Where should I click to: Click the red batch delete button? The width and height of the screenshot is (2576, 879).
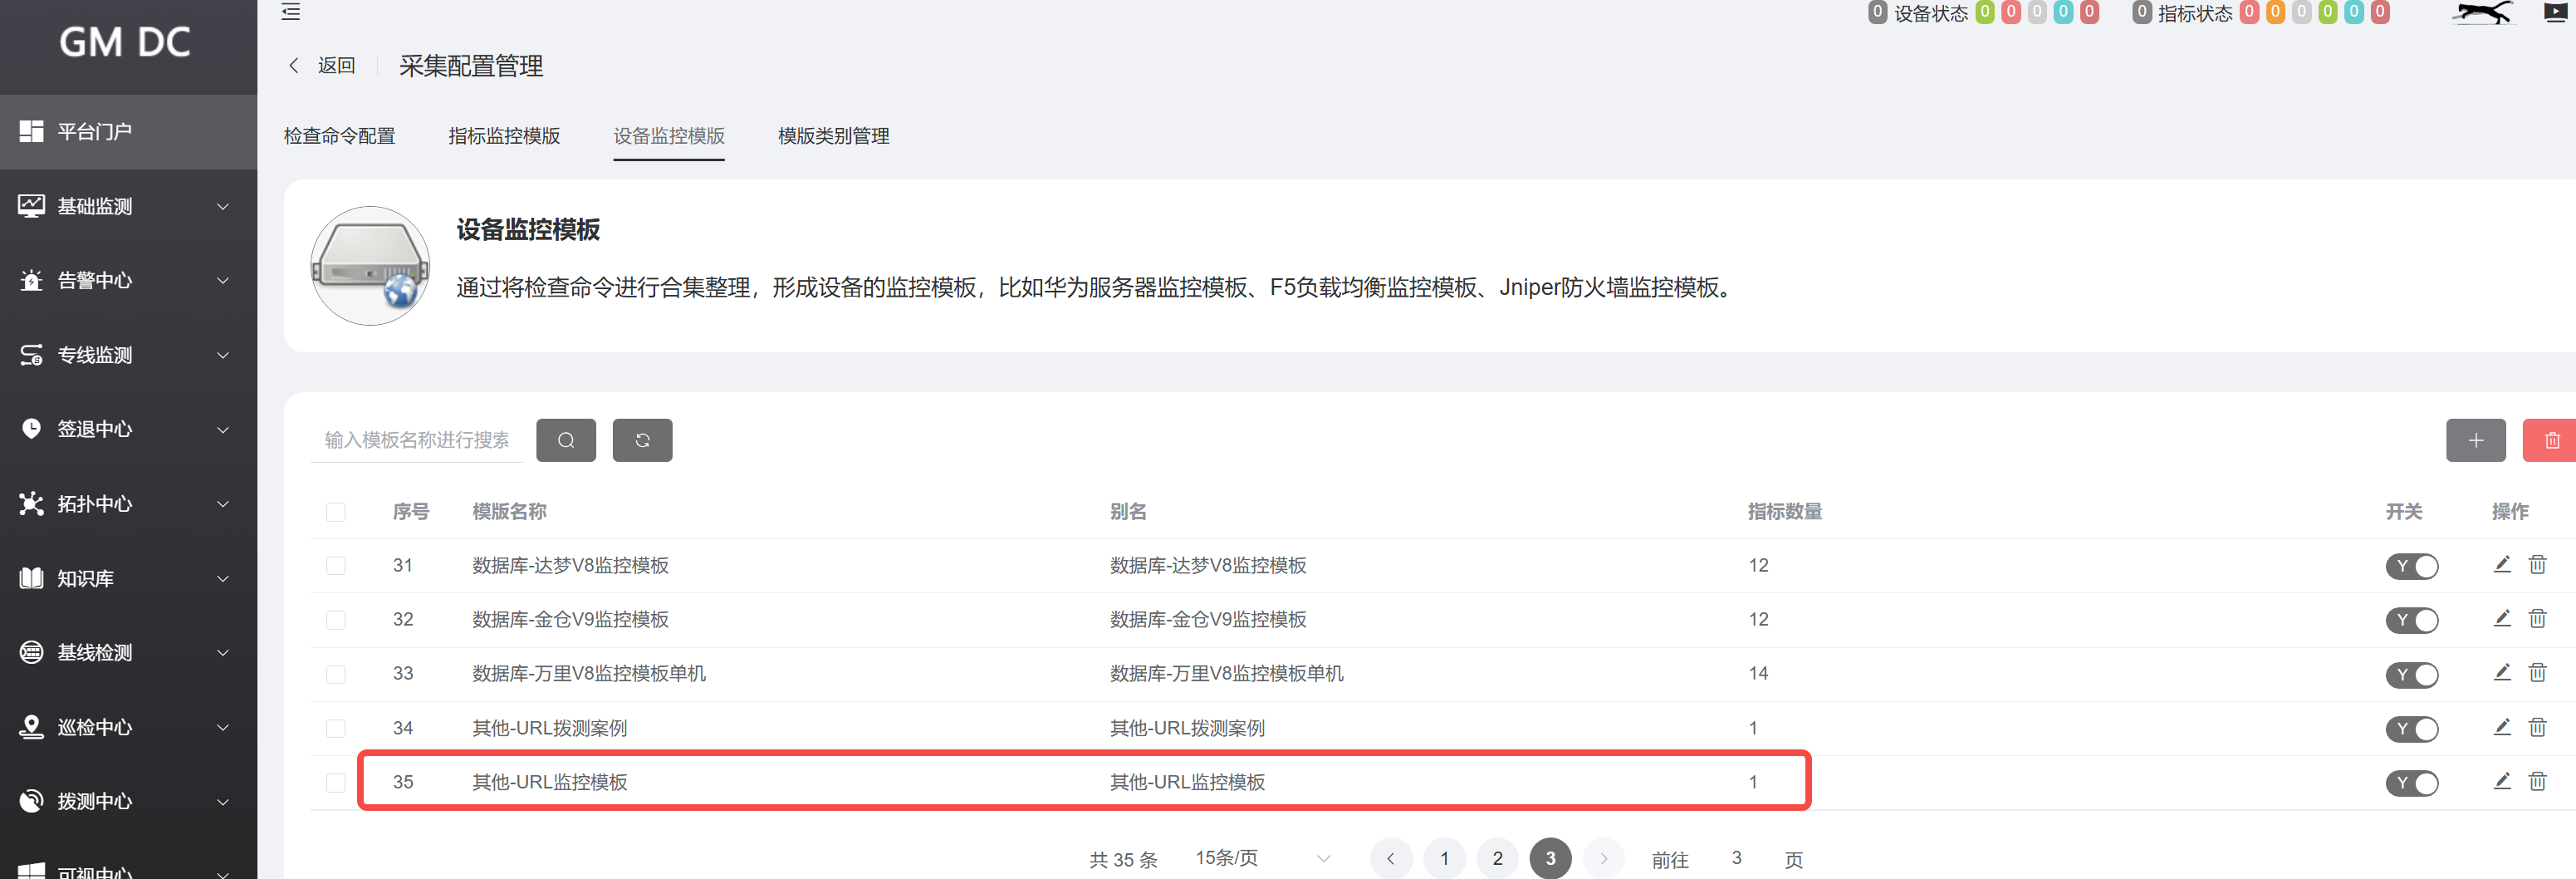(x=2549, y=440)
